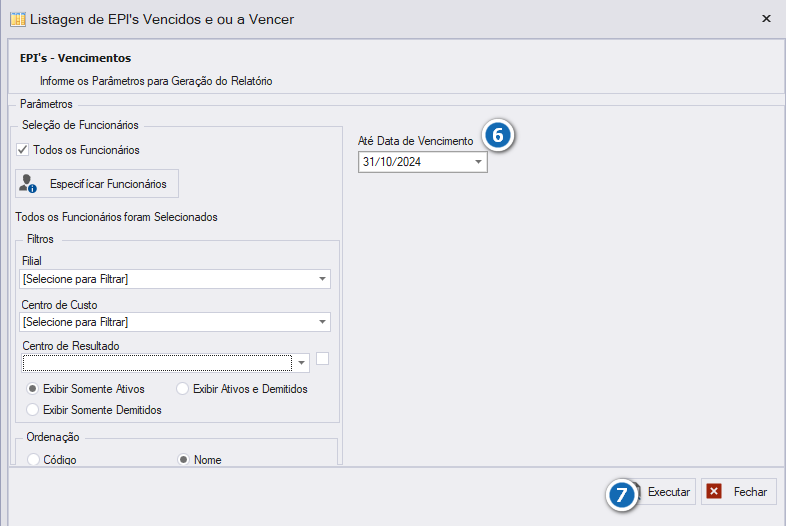
Task: Select Exibir Somente Ativos option
Action: pyautogui.click(x=33, y=389)
